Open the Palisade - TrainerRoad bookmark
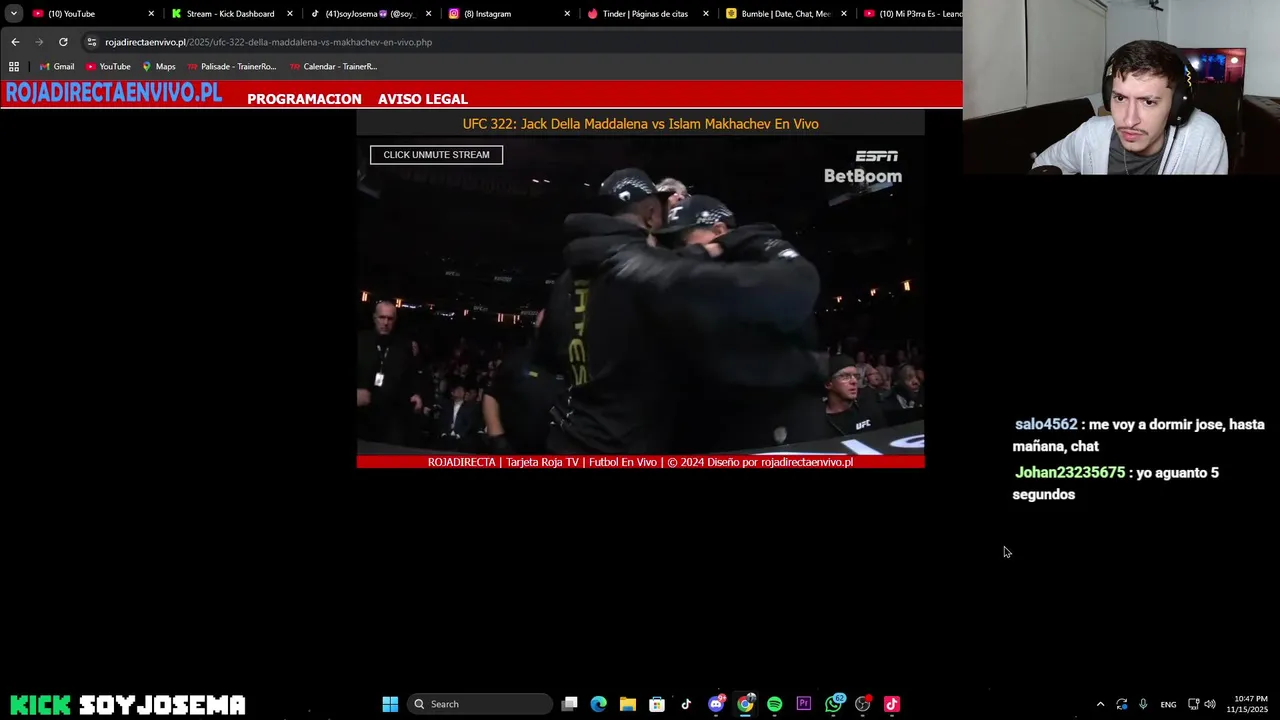Screen dimensions: 1280x720 tap(231, 66)
